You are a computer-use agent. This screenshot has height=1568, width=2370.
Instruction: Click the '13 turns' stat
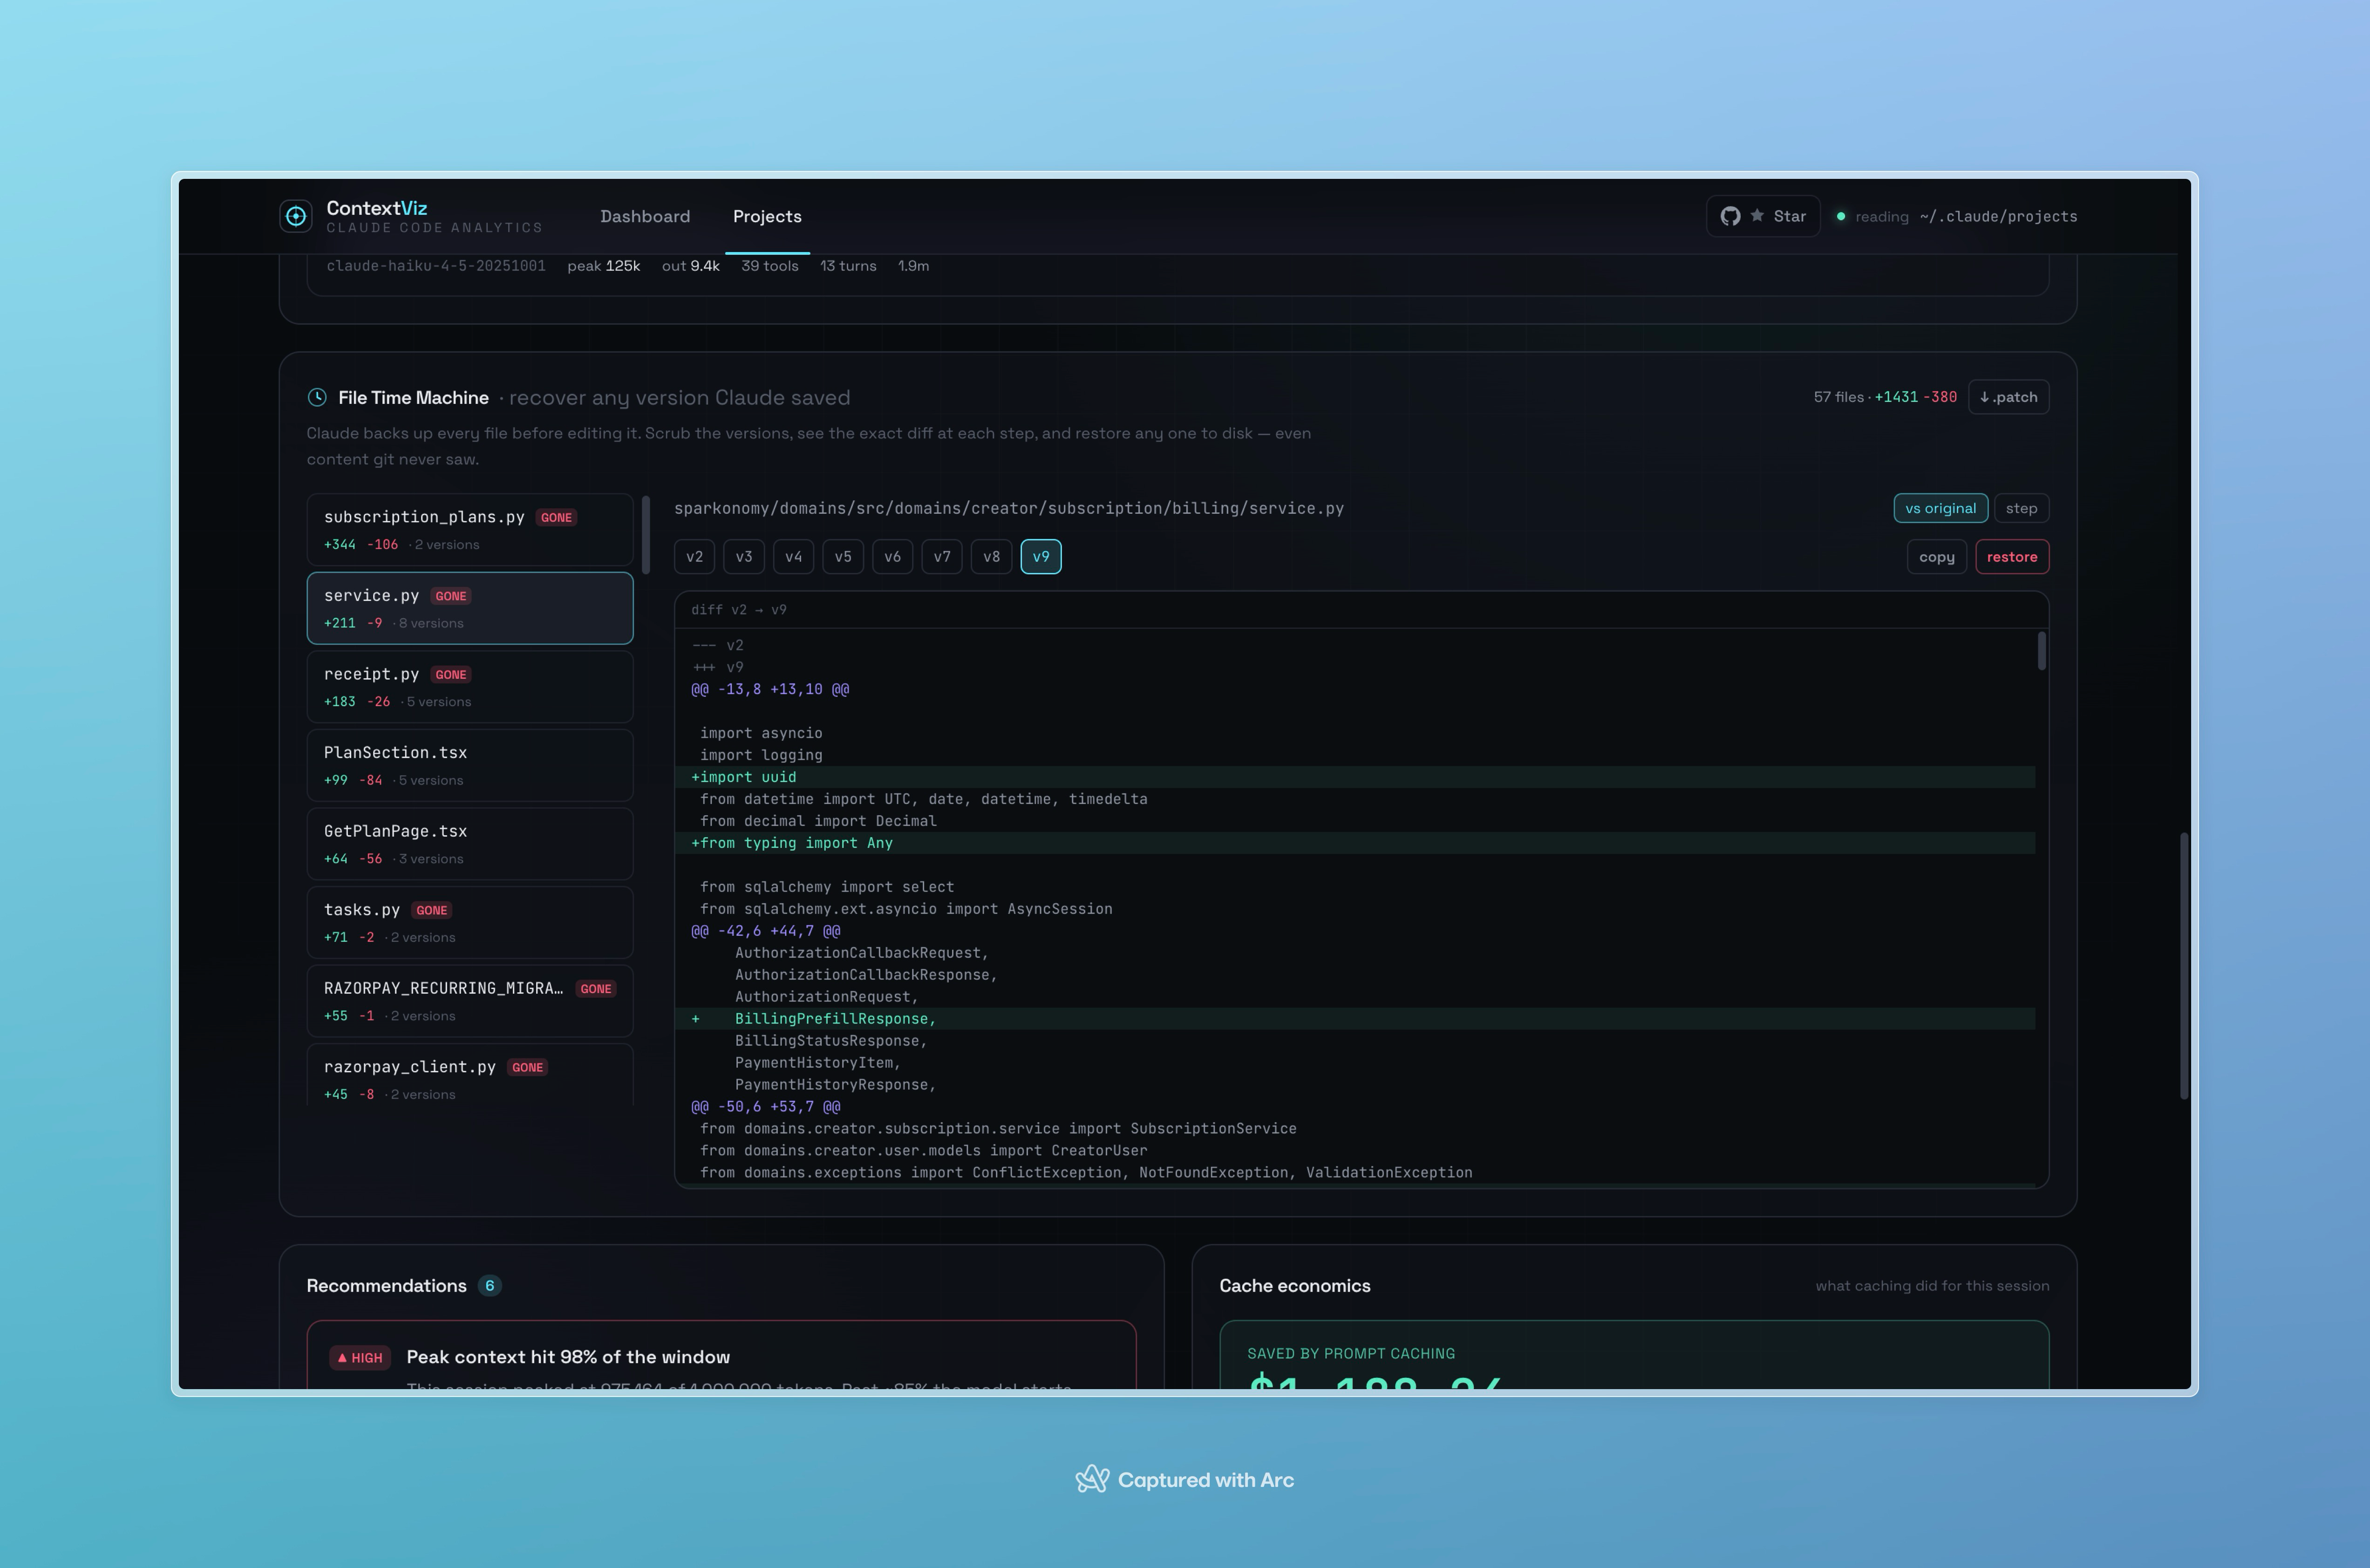pyautogui.click(x=848, y=266)
